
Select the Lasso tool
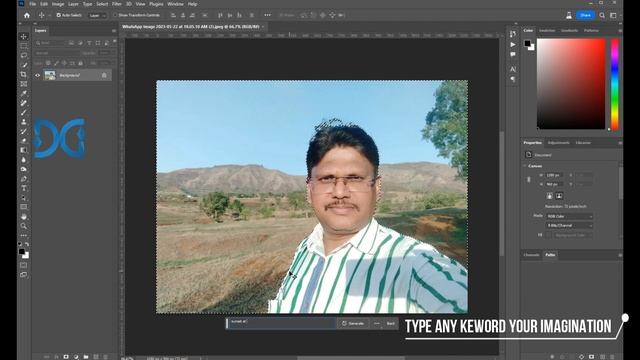[24, 55]
